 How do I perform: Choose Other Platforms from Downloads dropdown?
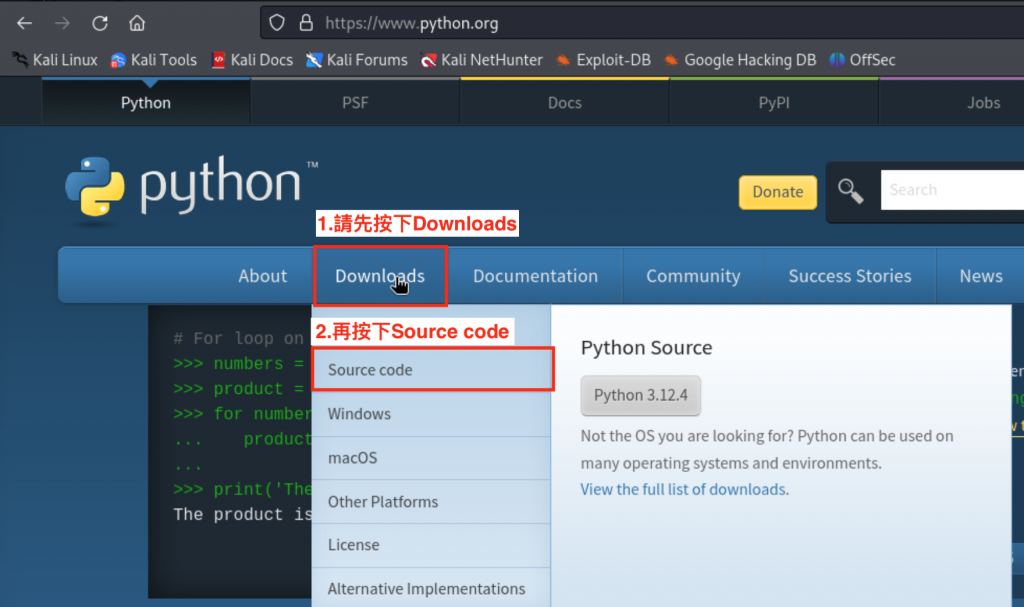click(x=432, y=502)
